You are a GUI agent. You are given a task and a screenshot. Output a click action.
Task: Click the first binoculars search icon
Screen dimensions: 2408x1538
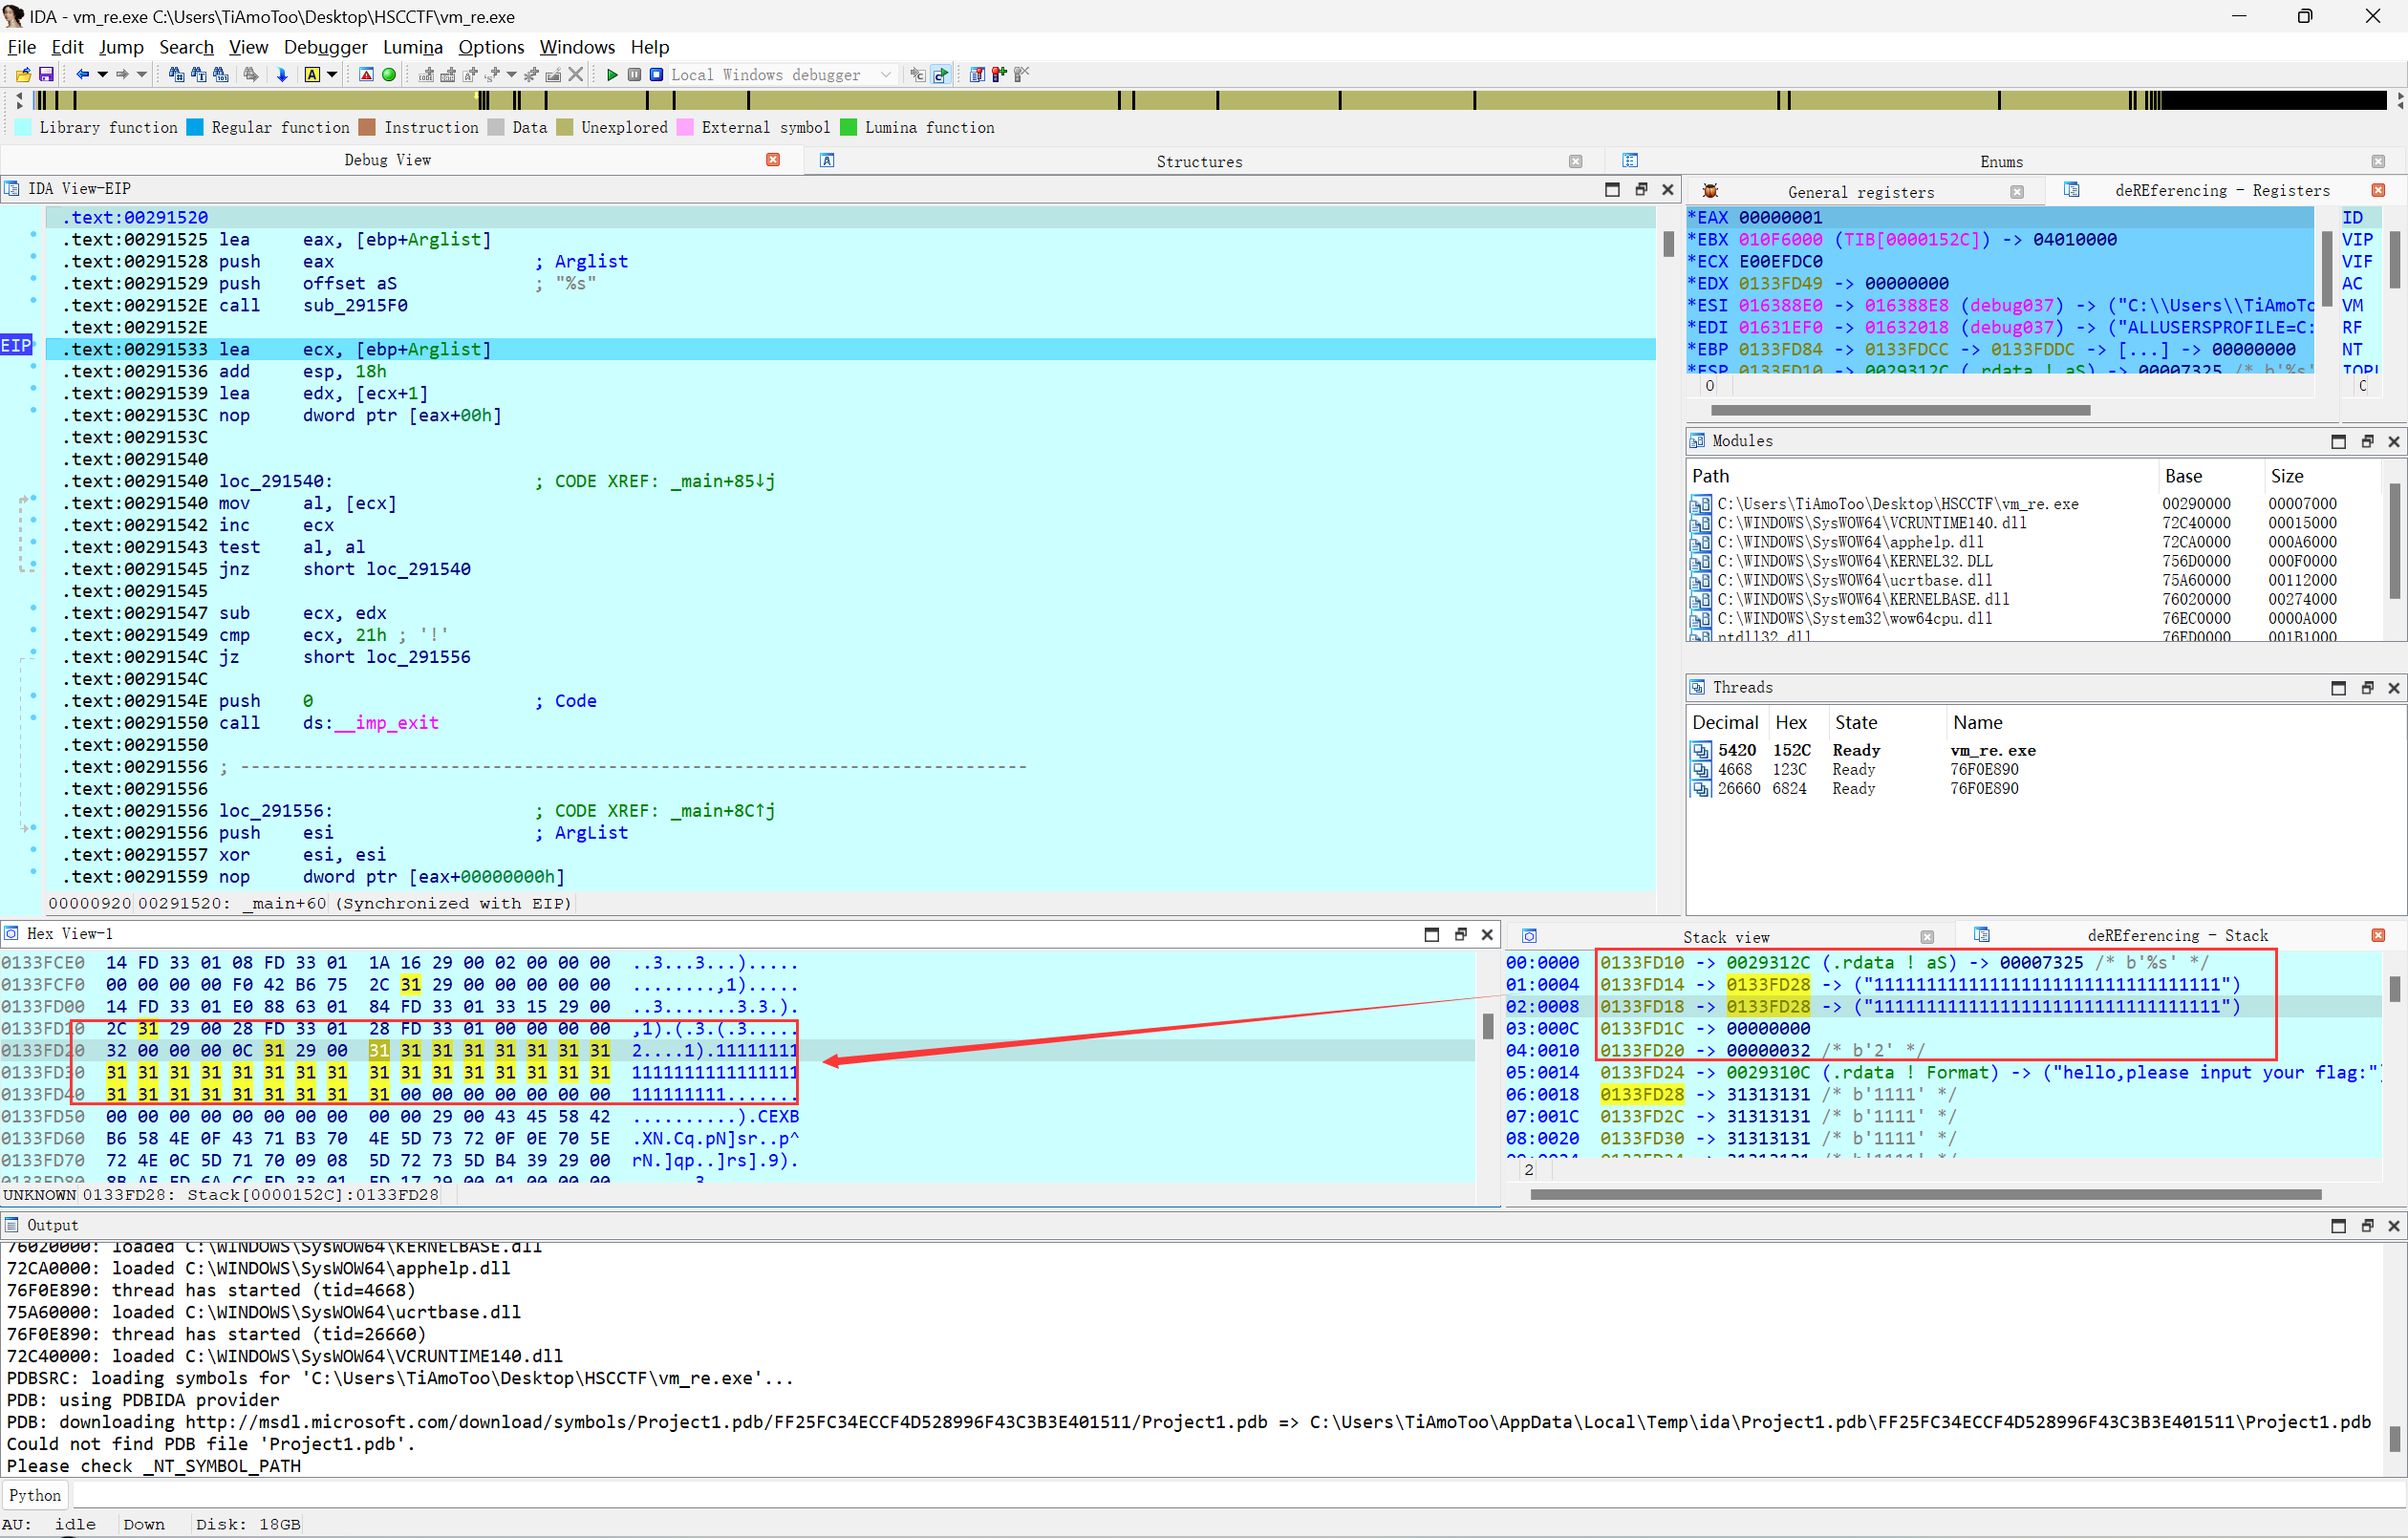[177, 75]
